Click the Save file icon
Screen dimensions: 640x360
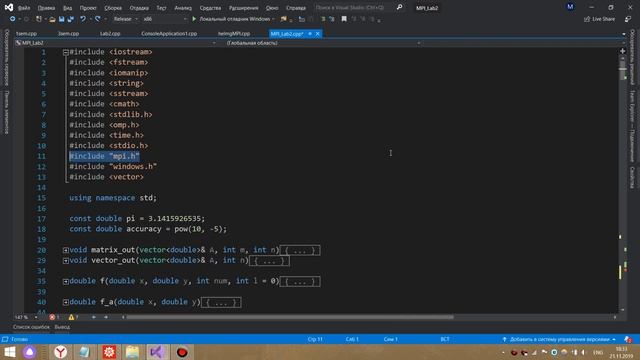61,19
